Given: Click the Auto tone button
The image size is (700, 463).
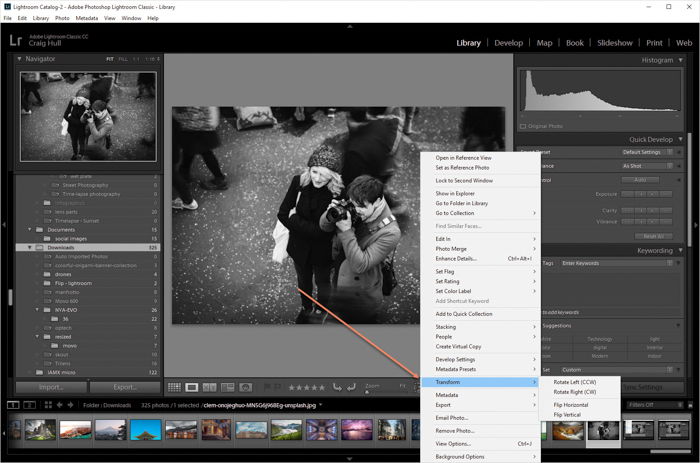Looking at the screenshot, I should (x=640, y=180).
